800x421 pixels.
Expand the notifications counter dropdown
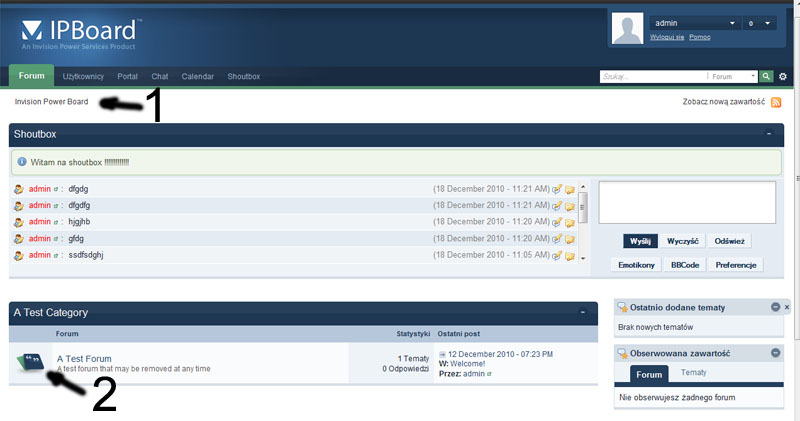tap(767, 23)
